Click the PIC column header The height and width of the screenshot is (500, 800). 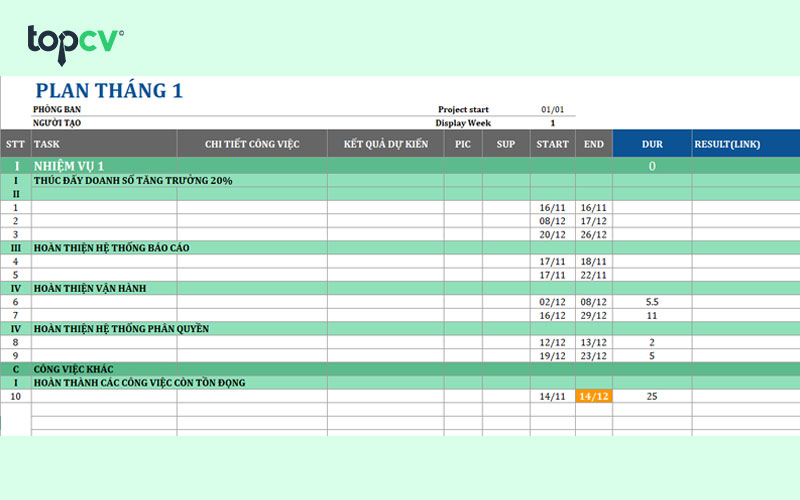[x=463, y=144]
